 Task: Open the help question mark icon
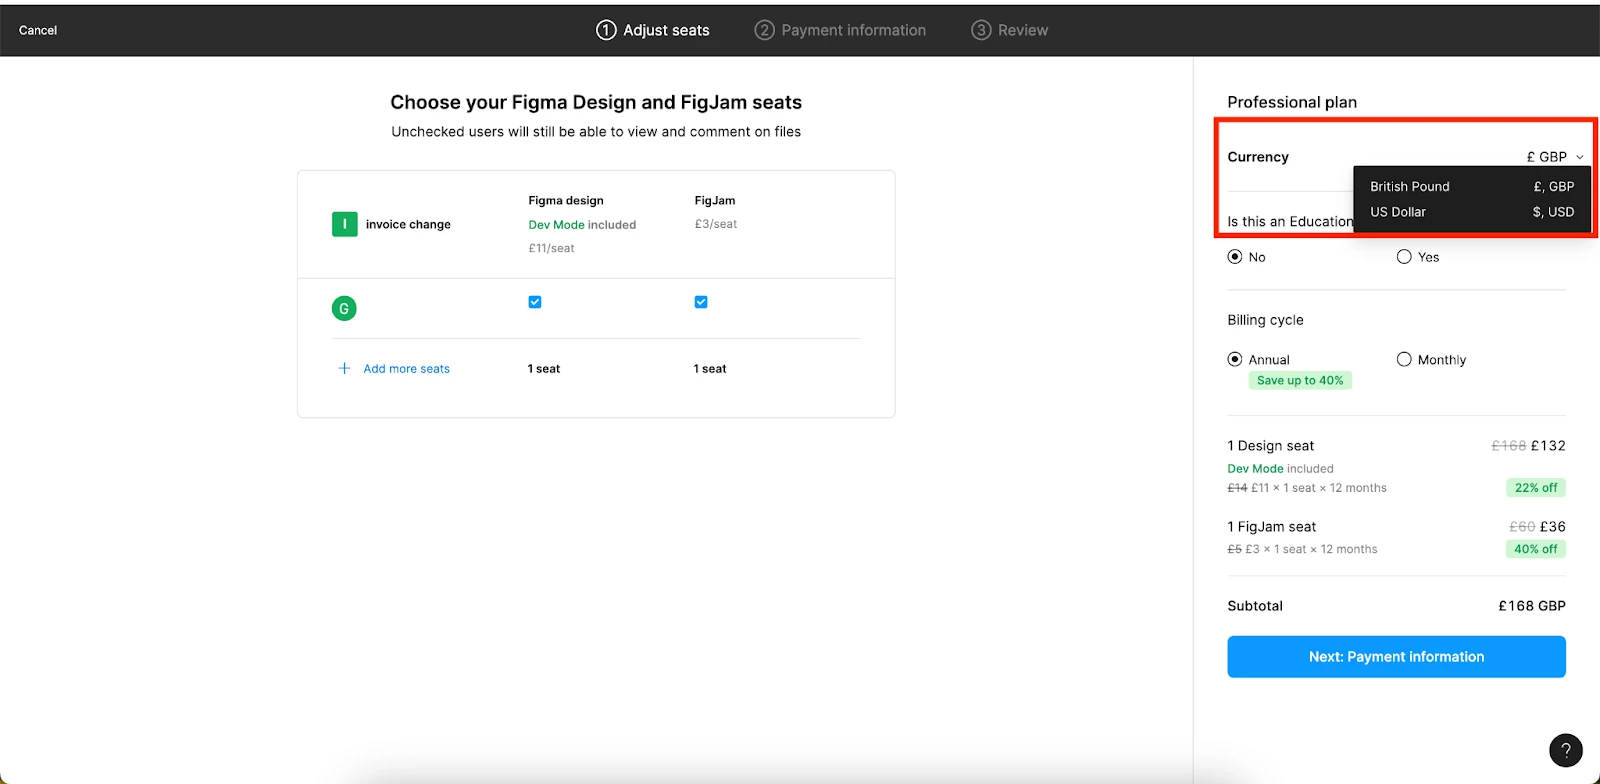pos(1566,750)
